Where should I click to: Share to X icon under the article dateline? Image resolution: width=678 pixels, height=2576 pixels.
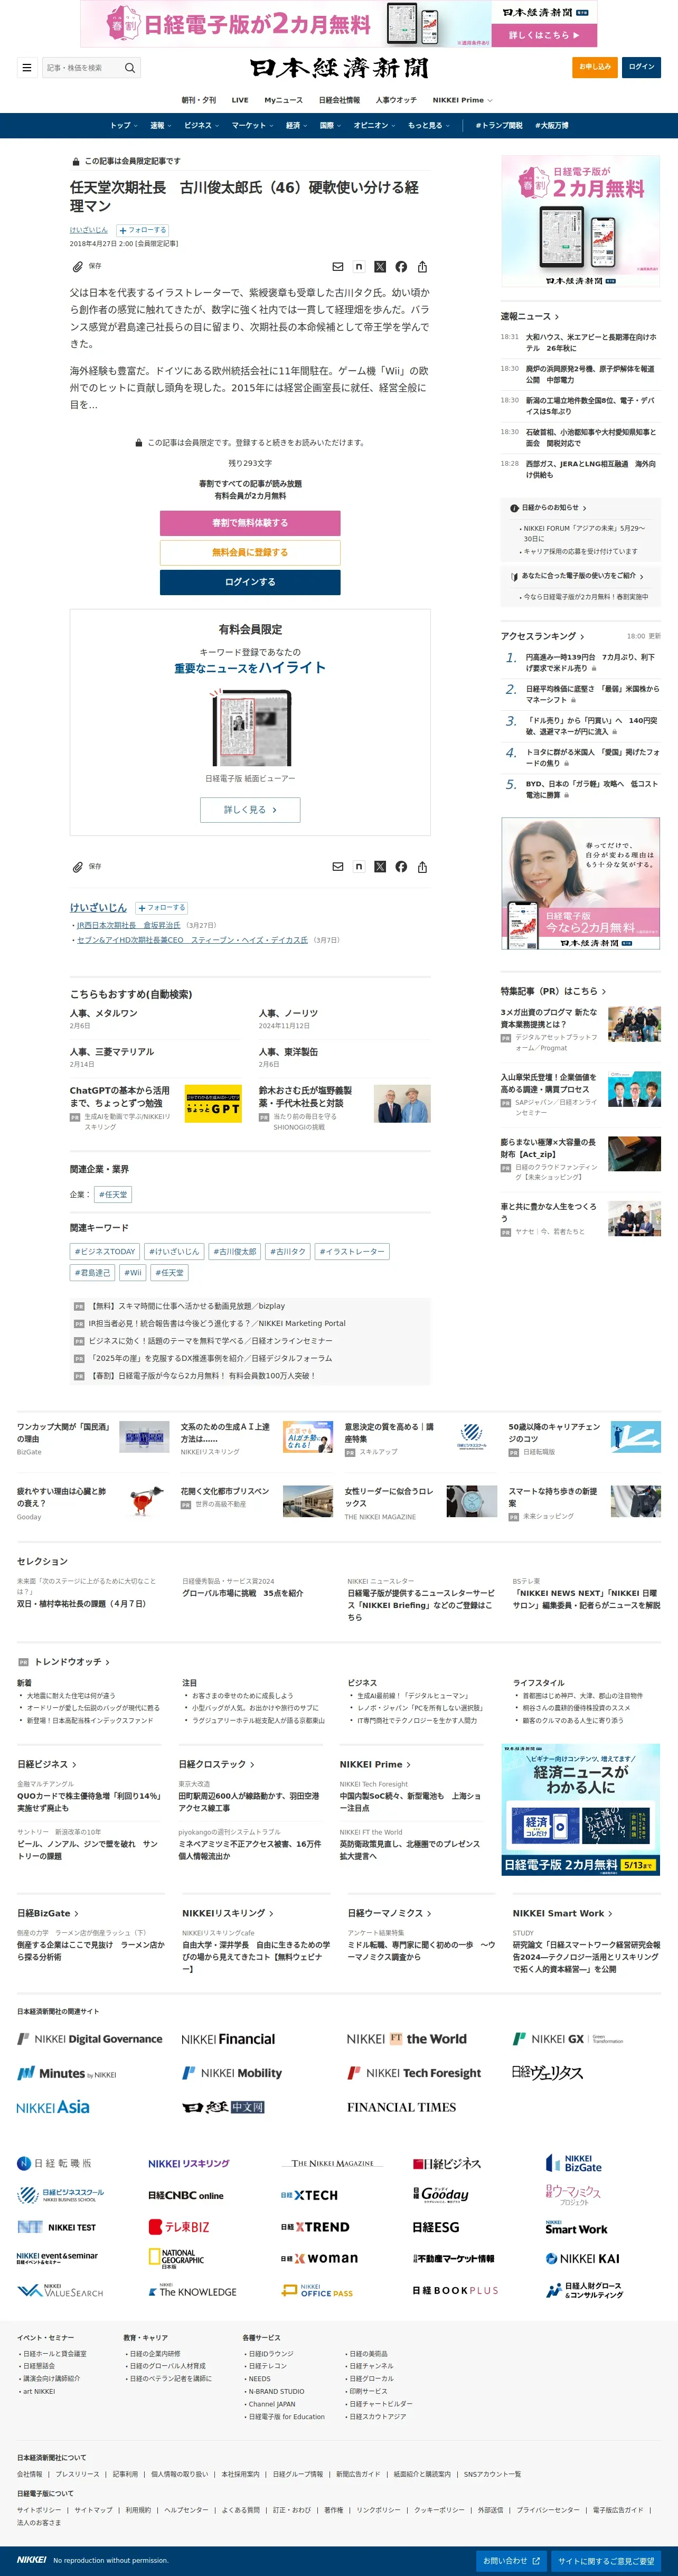pyautogui.click(x=380, y=267)
